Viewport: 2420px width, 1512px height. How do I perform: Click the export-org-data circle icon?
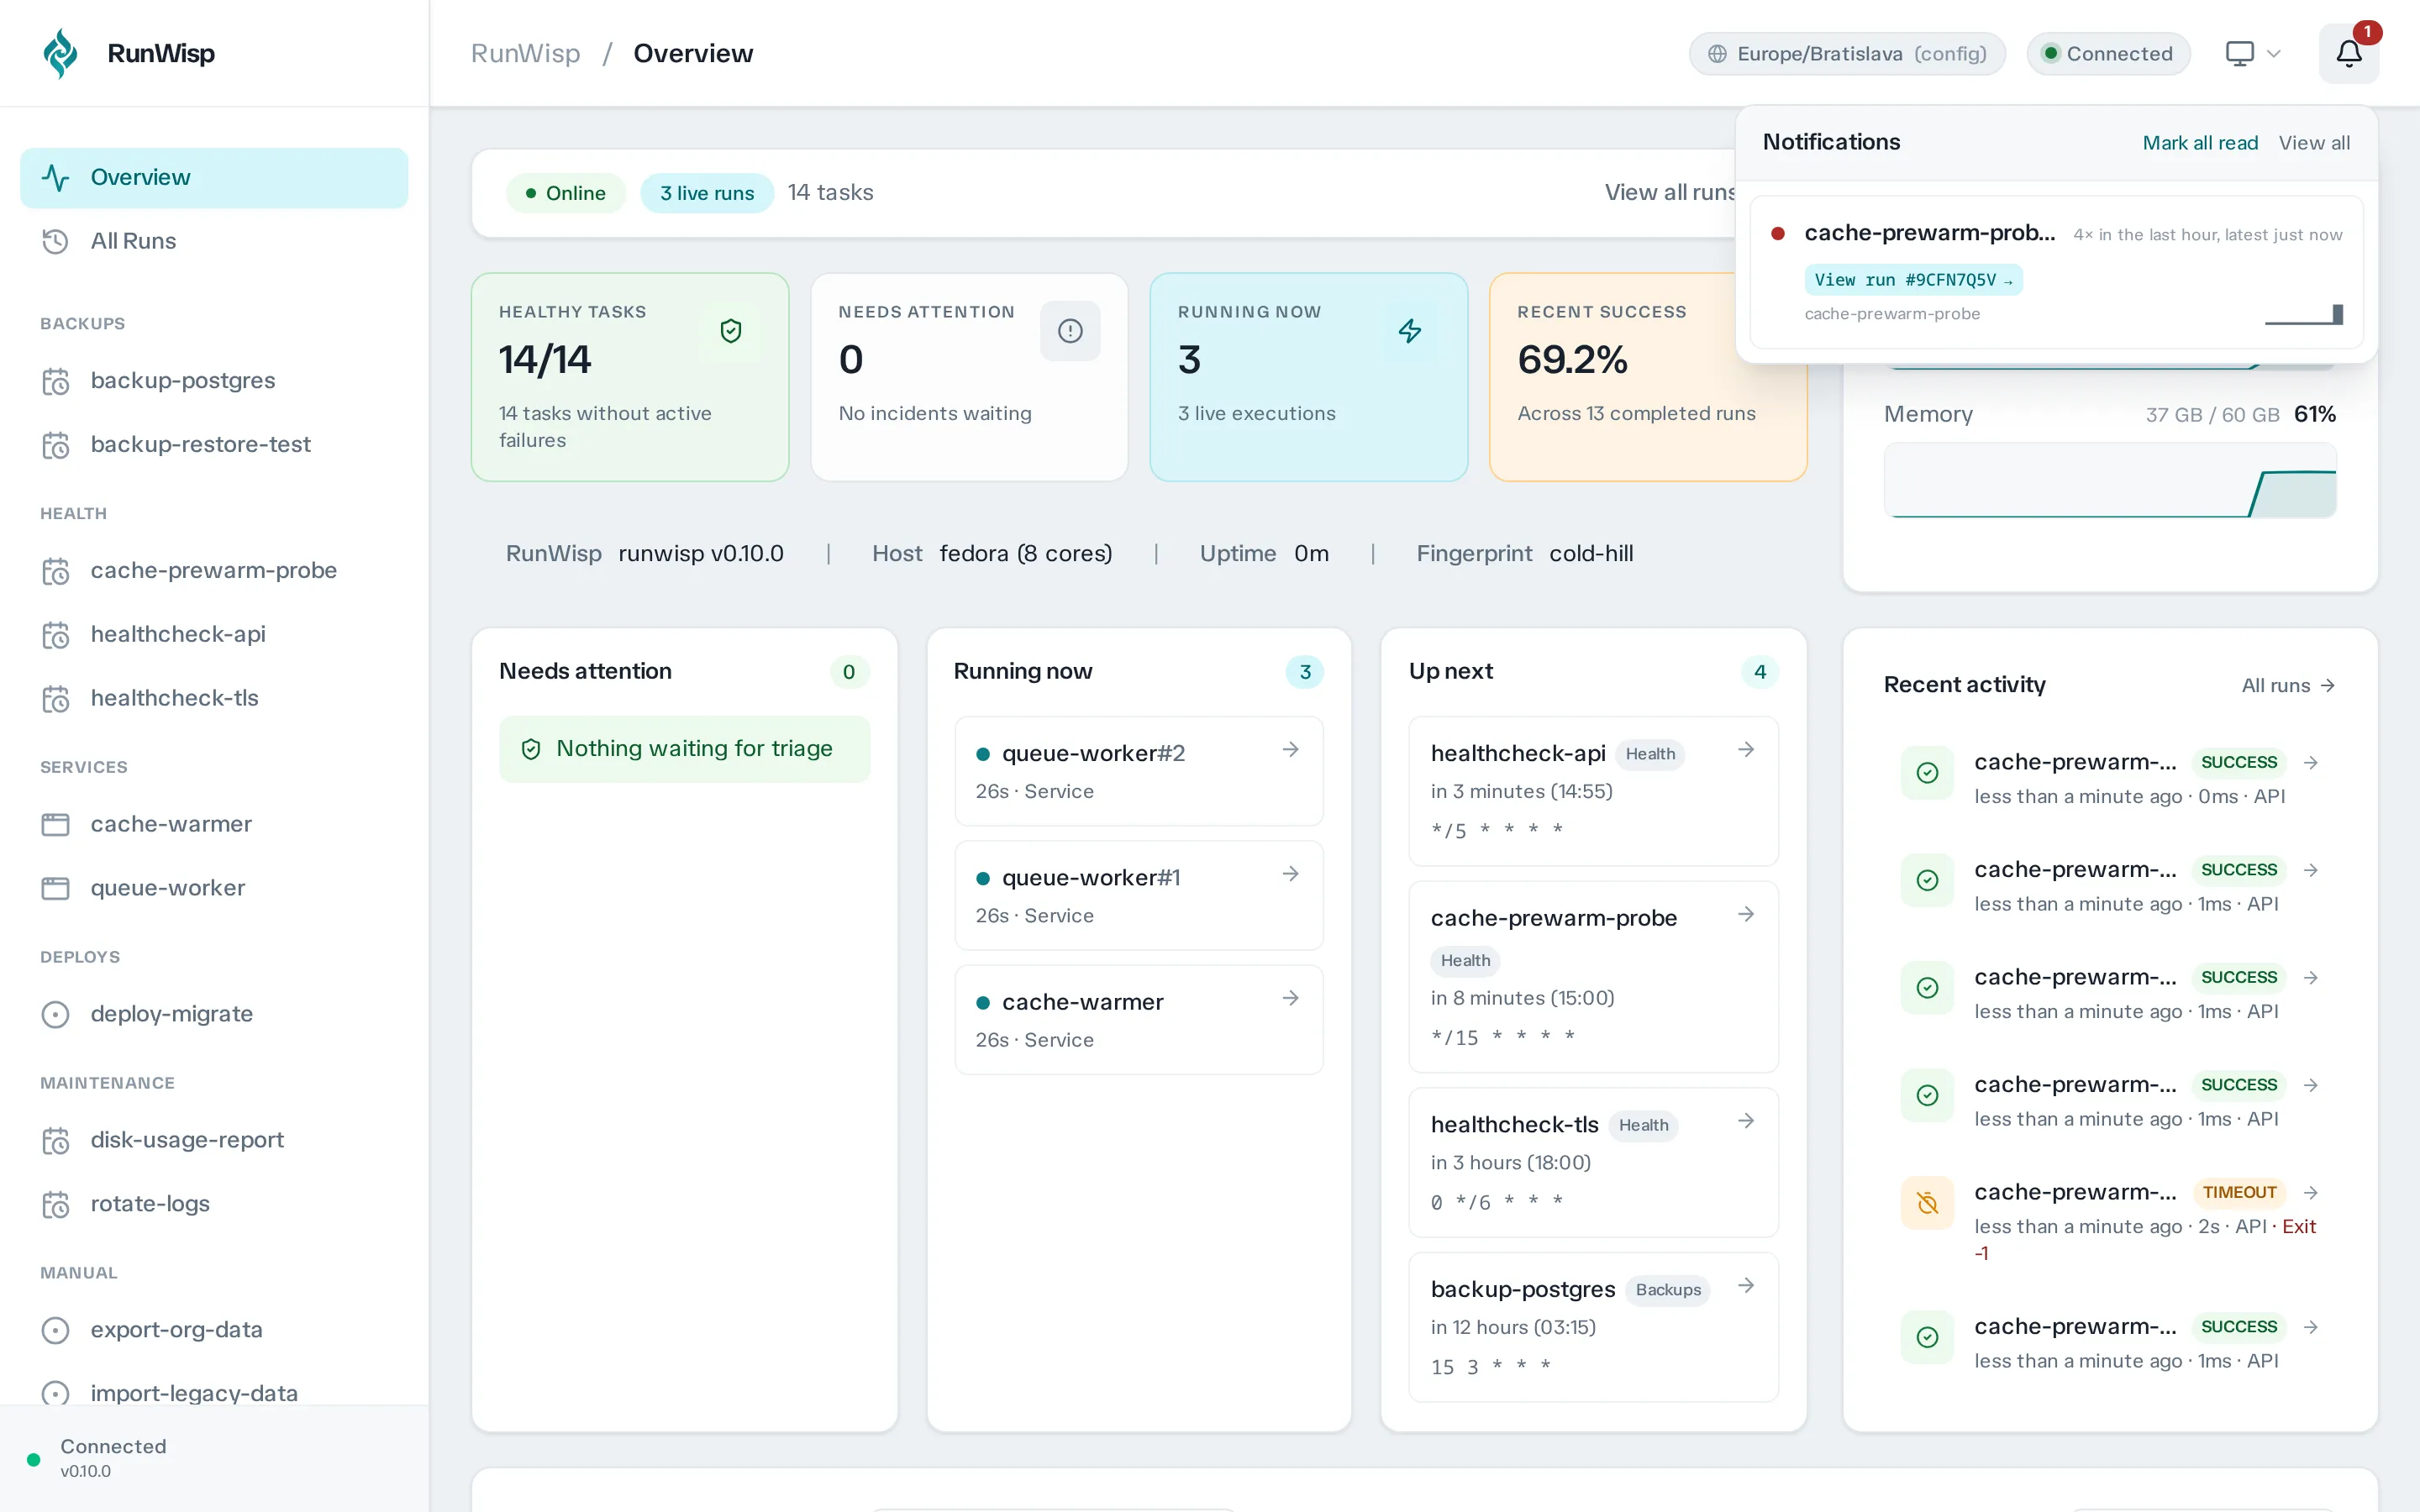55,1330
